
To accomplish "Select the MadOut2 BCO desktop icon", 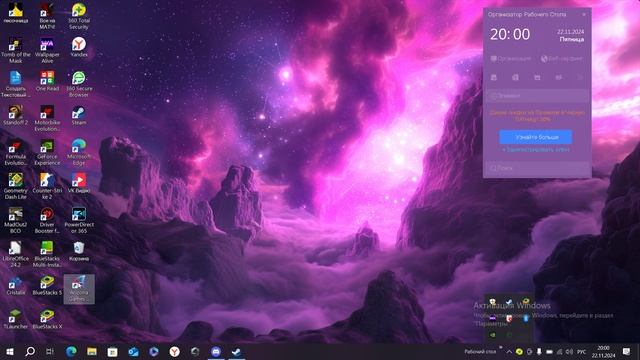I will tap(16, 220).
